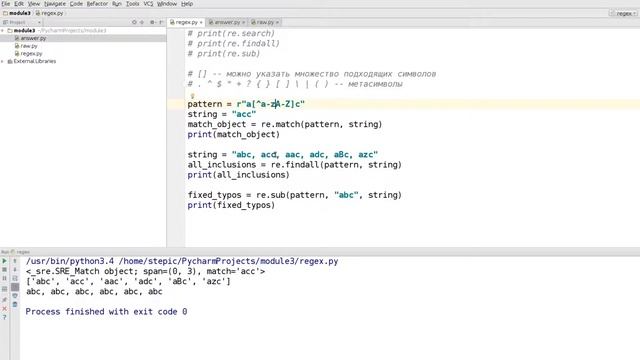Rerun the regex script with green play icon
The height and width of the screenshot is (360, 640).
pos(4,261)
